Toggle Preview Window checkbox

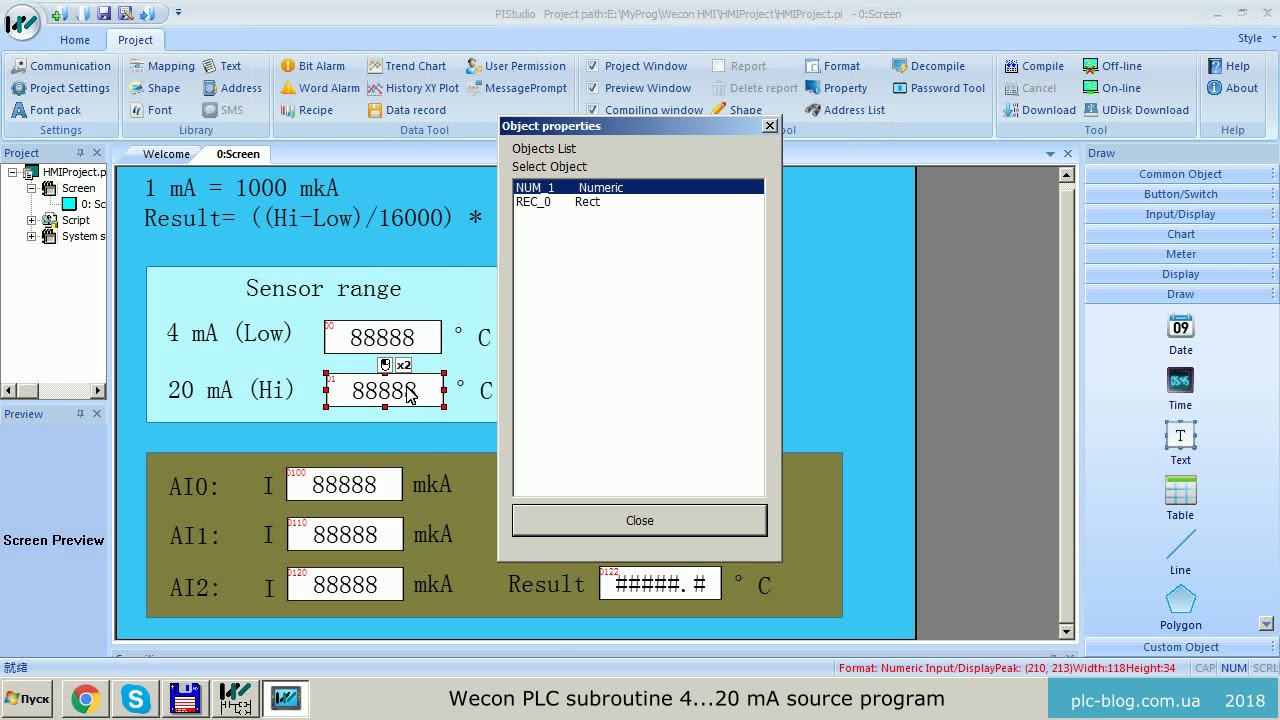593,88
